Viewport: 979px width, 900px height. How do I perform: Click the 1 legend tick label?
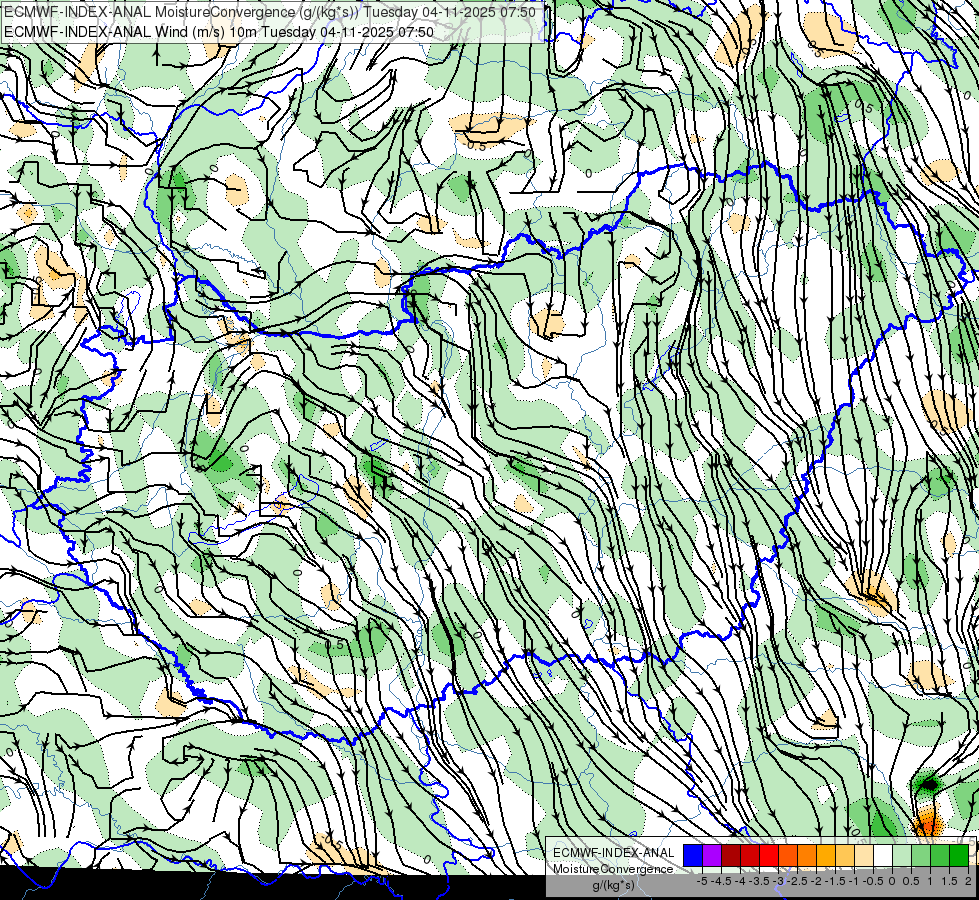[930, 881]
